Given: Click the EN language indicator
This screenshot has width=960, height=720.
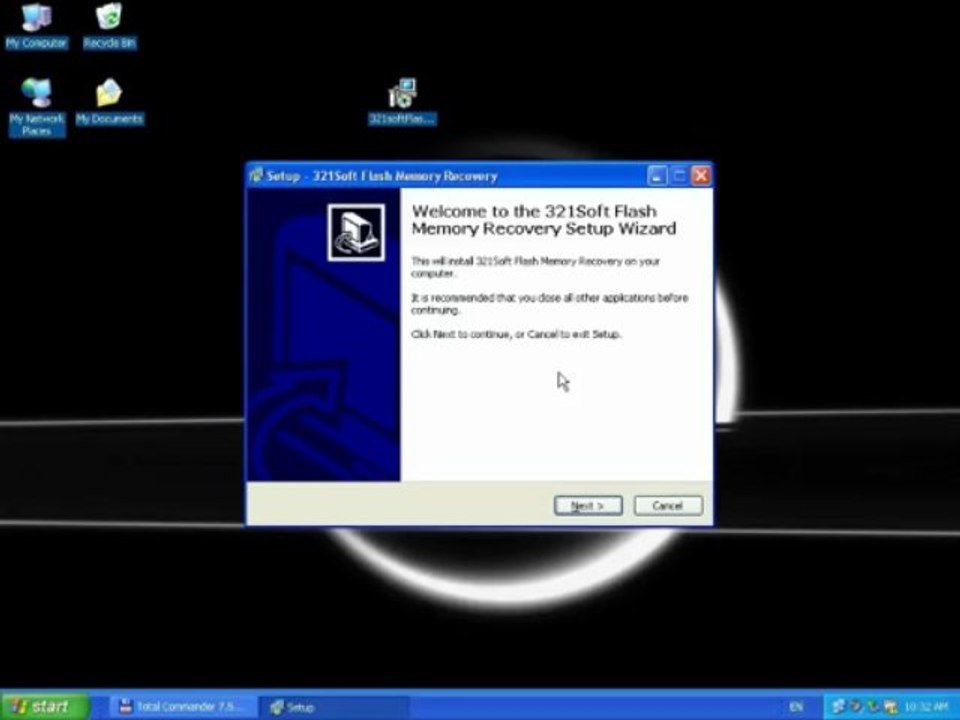Looking at the screenshot, I should pos(796,707).
